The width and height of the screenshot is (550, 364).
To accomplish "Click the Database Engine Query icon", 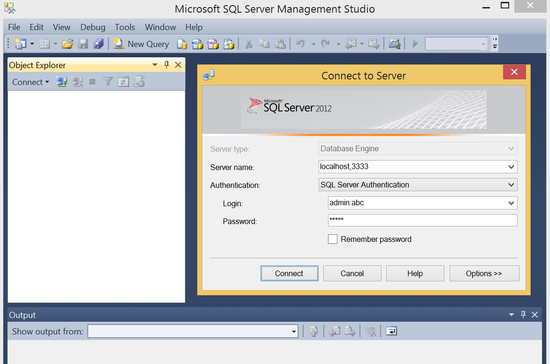I will click(x=182, y=44).
